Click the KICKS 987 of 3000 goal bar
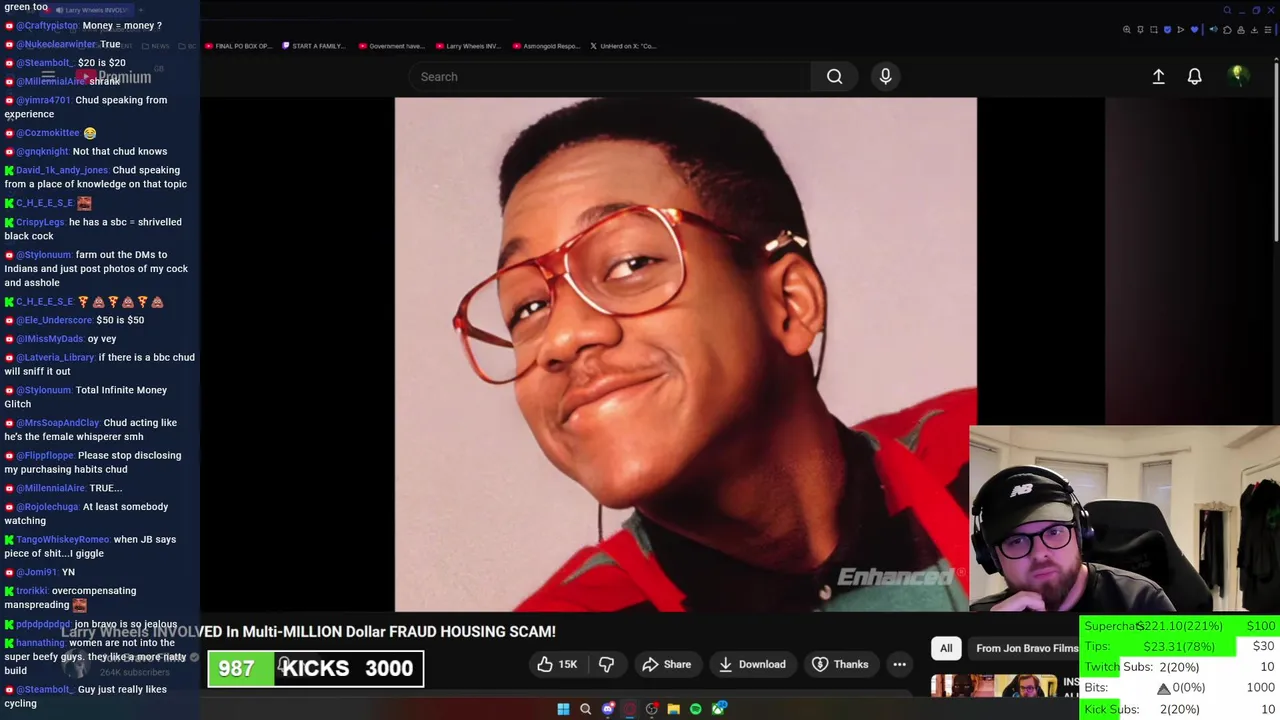 316,668
